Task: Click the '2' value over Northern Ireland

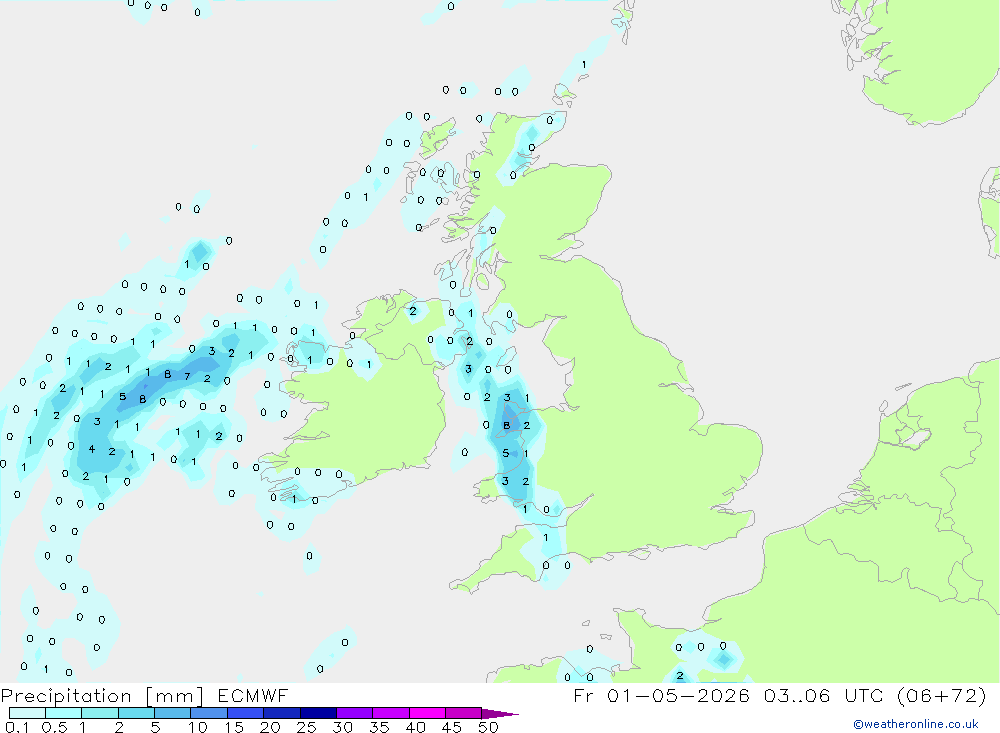Action: 413,311
